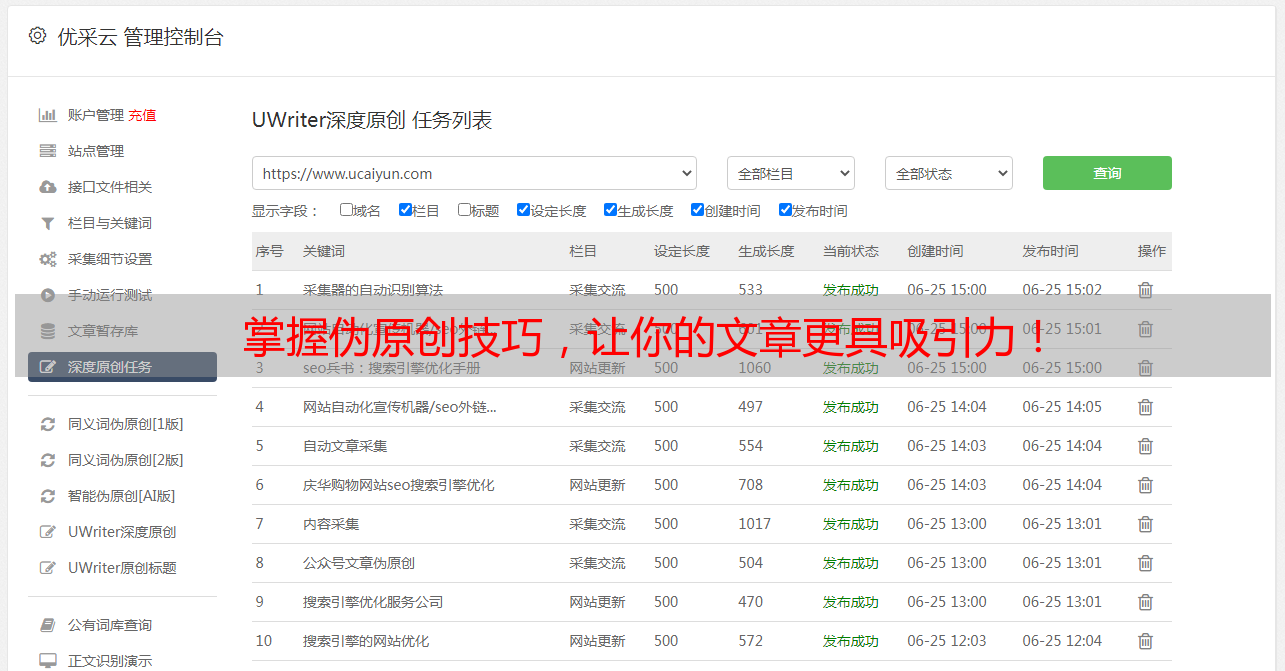Click the gears icon for 采集细节设置

[47, 259]
